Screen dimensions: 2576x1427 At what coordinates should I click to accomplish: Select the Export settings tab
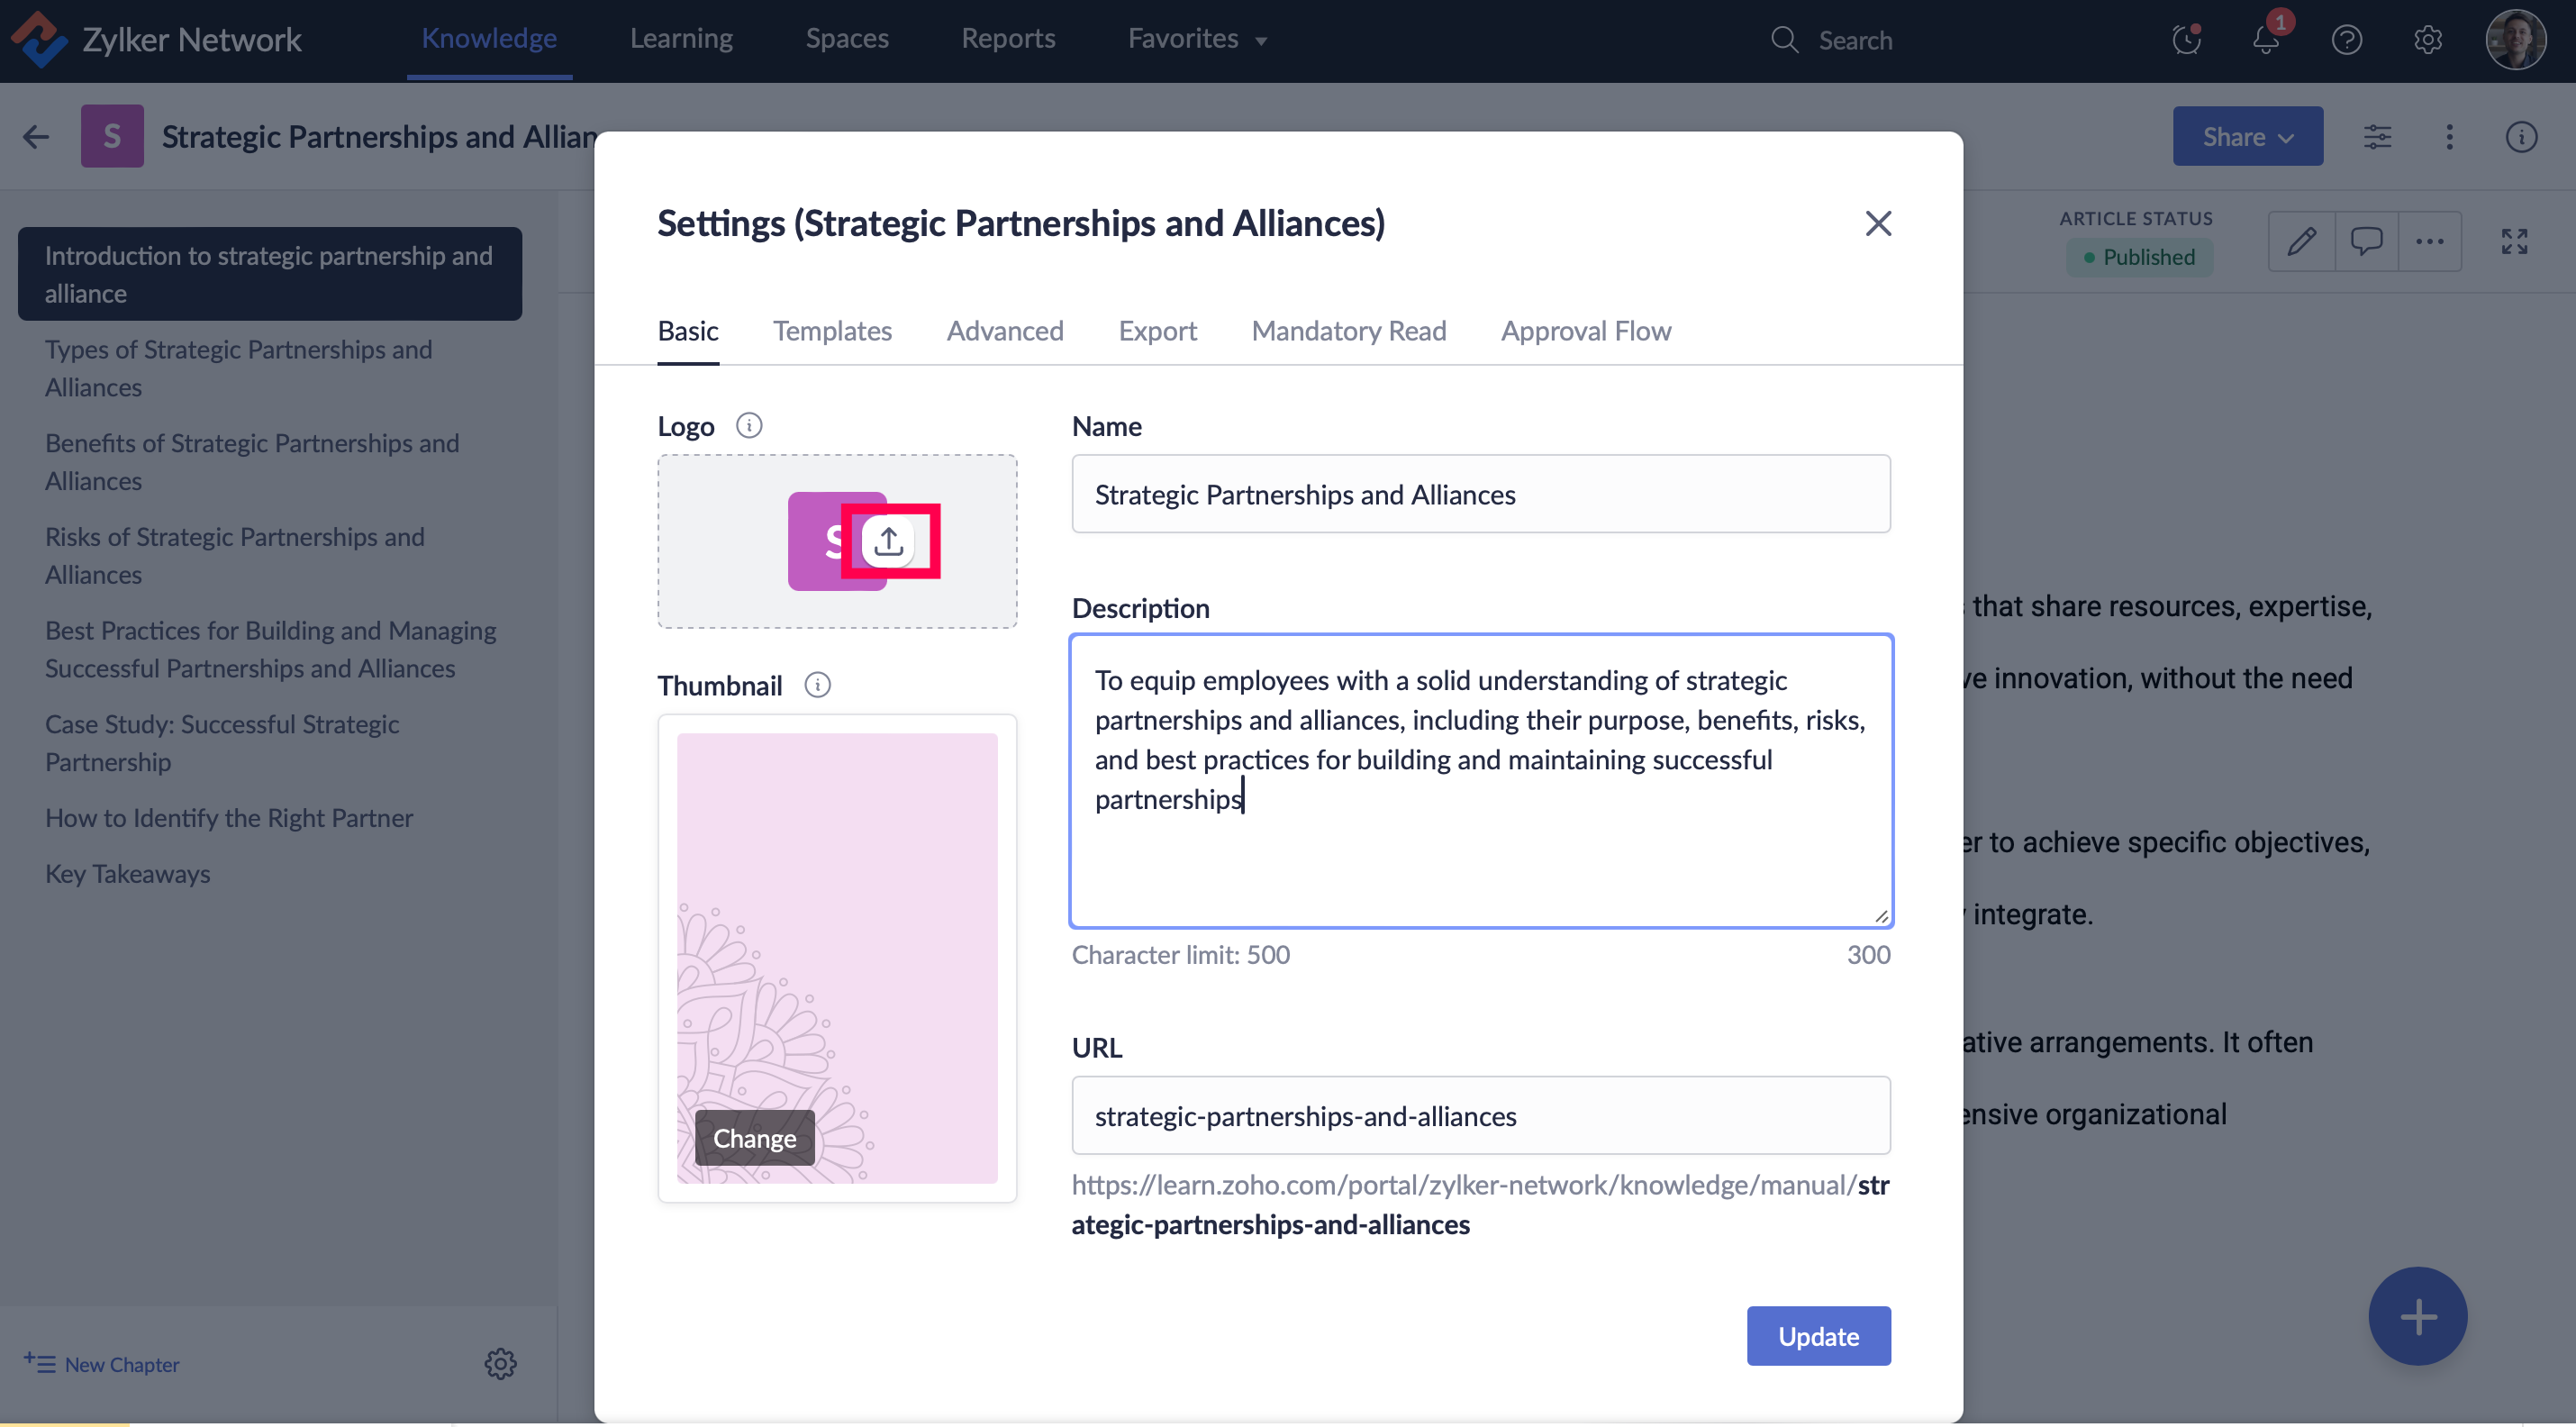(1157, 331)
